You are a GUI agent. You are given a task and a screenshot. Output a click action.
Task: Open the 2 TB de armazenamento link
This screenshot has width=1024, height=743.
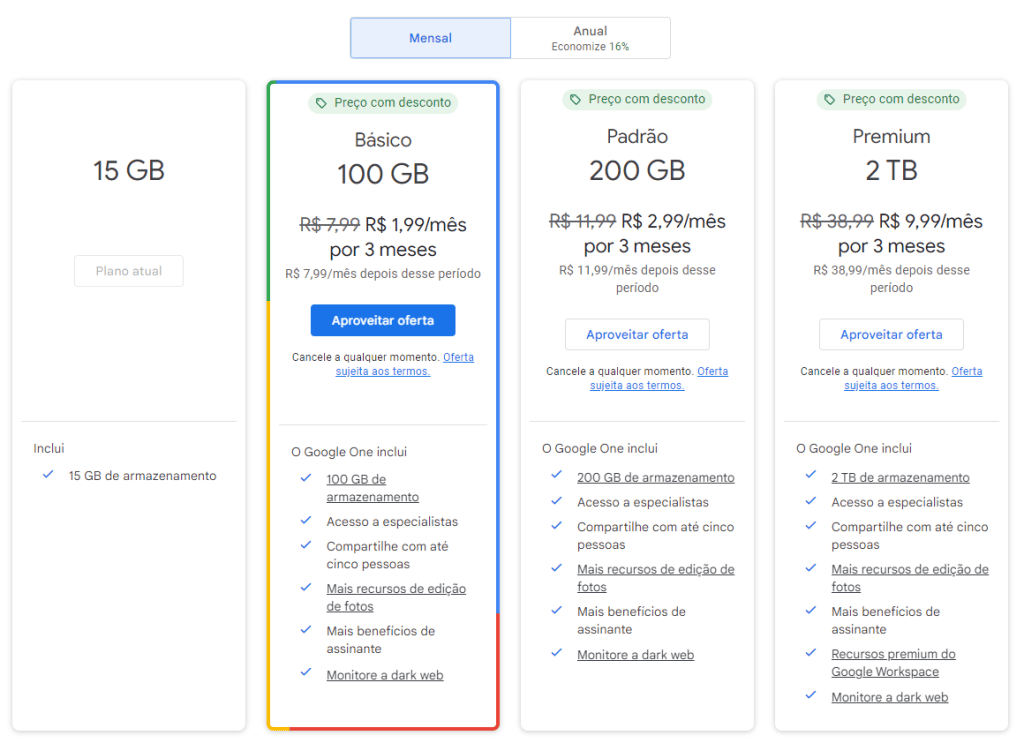899,477
